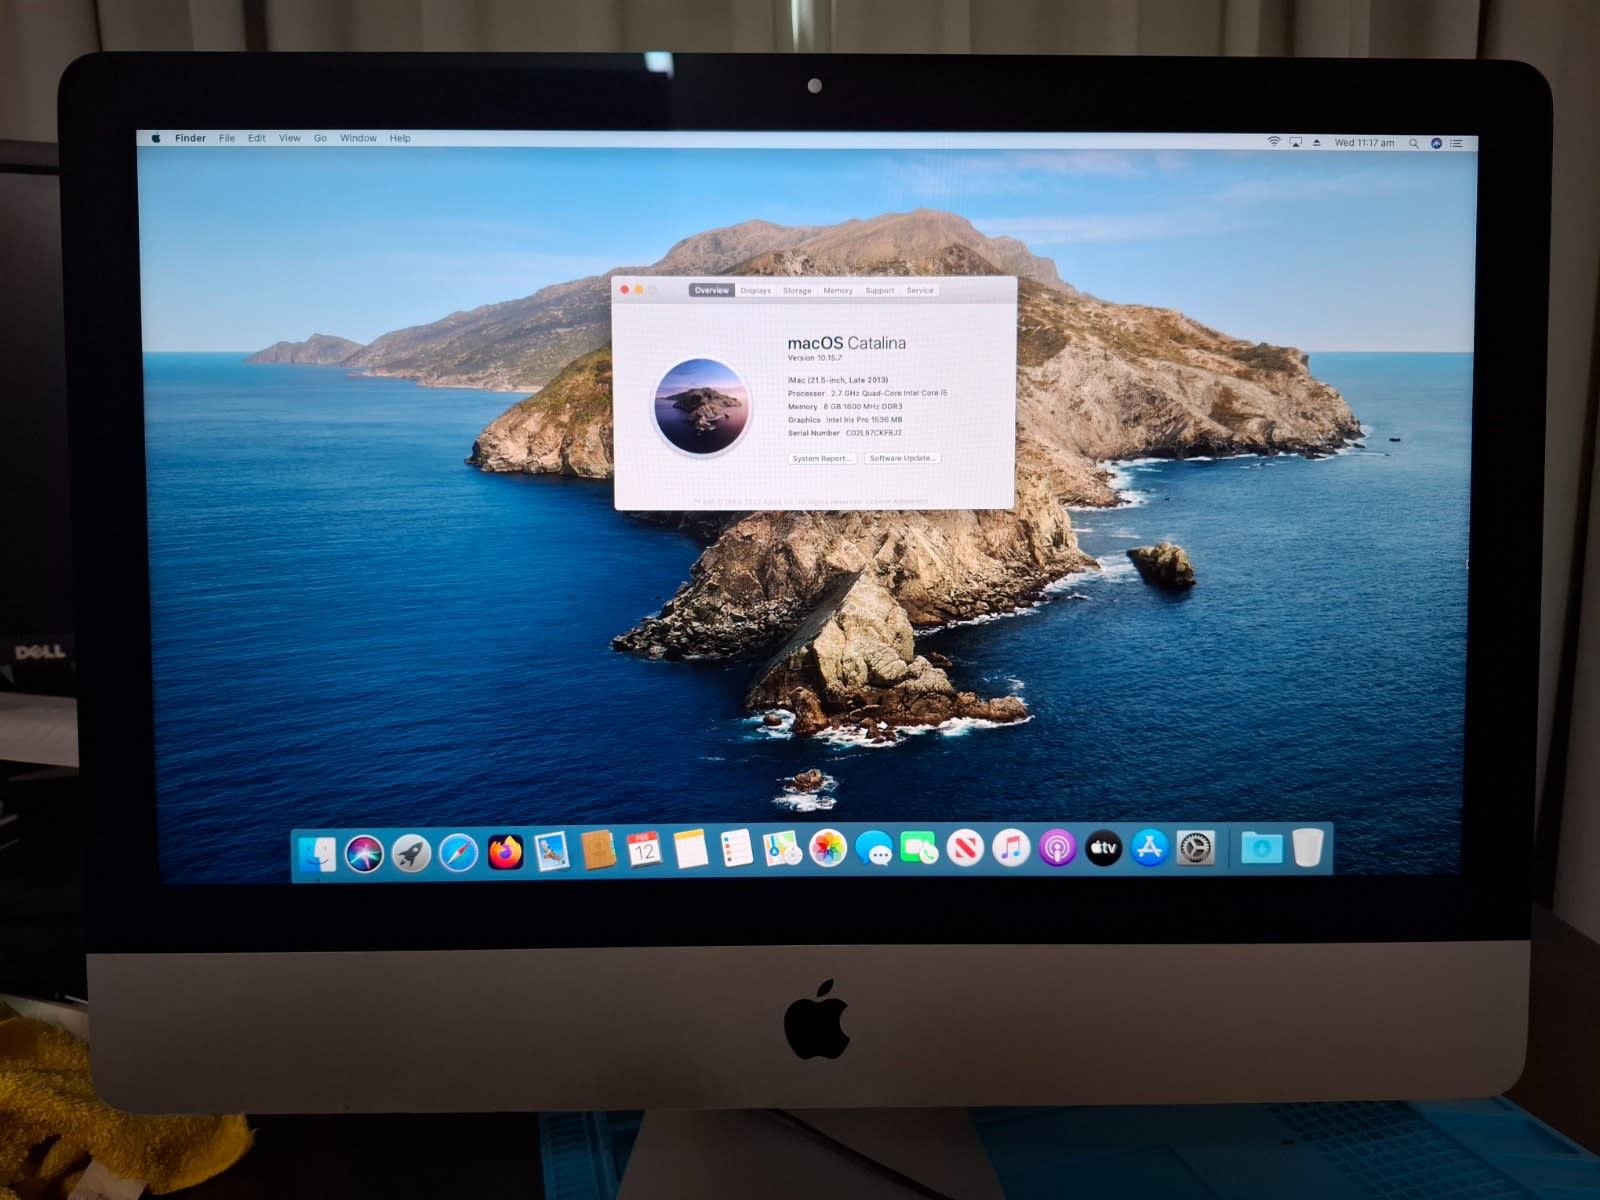
Task: Open System Preferences gear in dock
Action: 1195,849
